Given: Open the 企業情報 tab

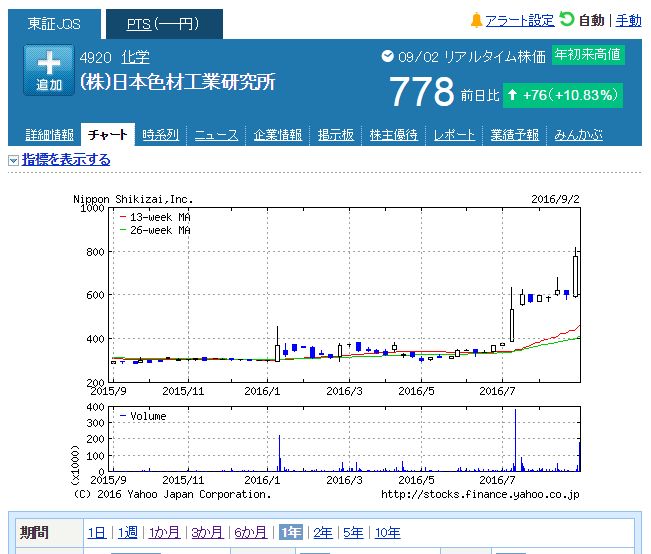Looking at the screenshot, I should 277,135.
